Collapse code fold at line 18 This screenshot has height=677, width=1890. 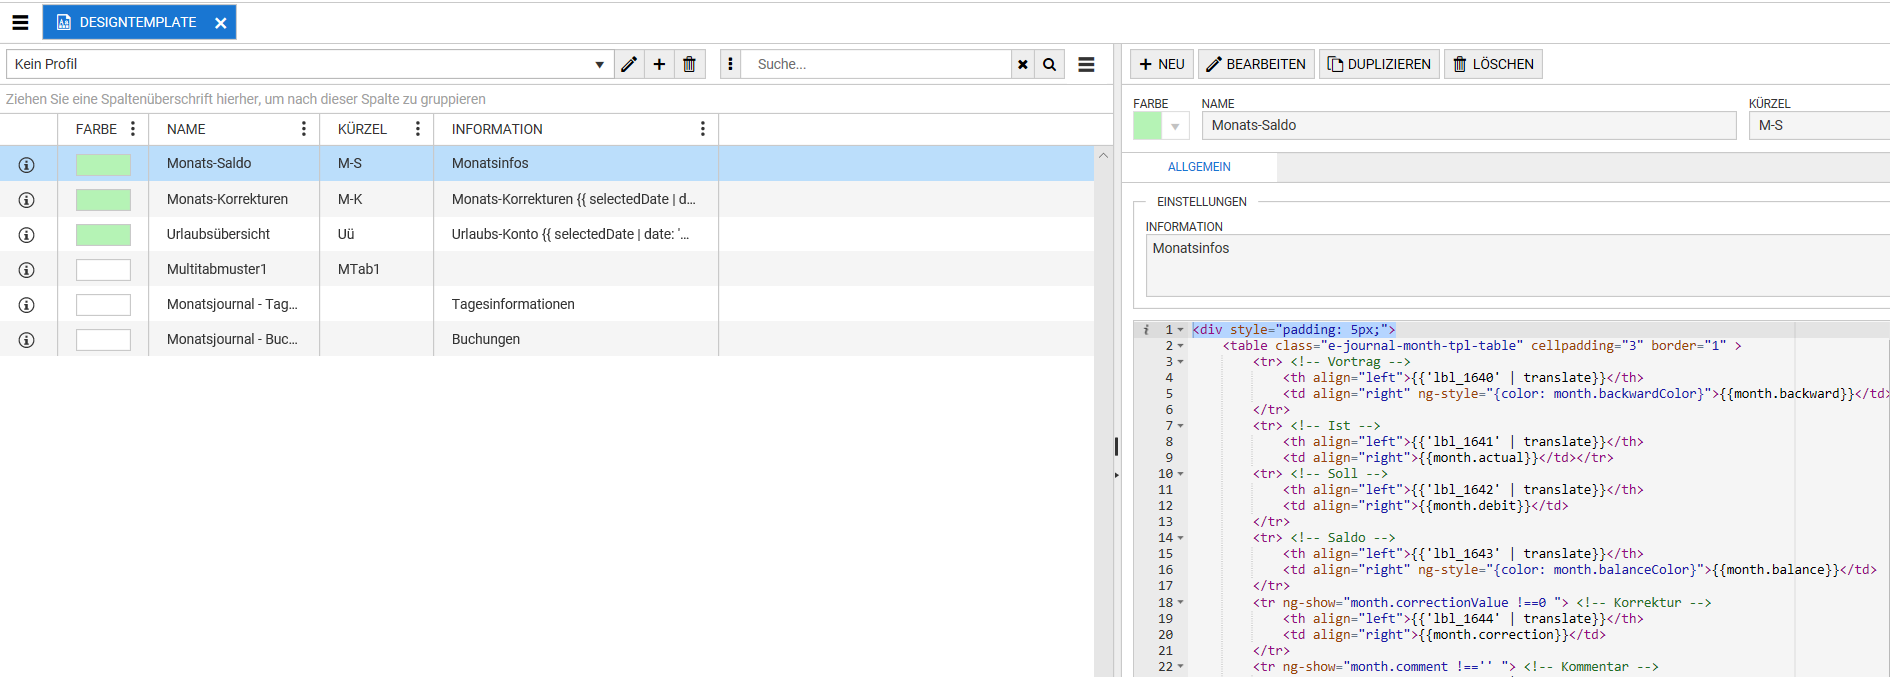(x=1181, y=603)
